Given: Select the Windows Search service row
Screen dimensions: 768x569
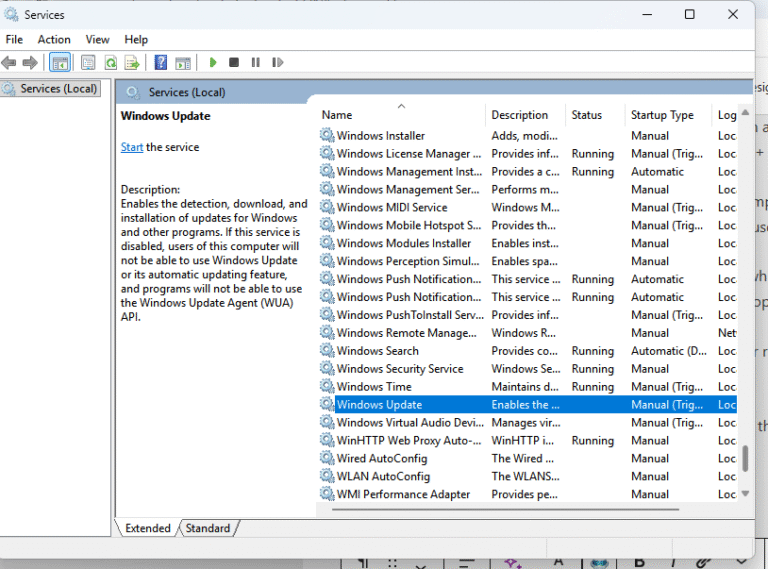Looking at the screenshot, I should point(378,351).
